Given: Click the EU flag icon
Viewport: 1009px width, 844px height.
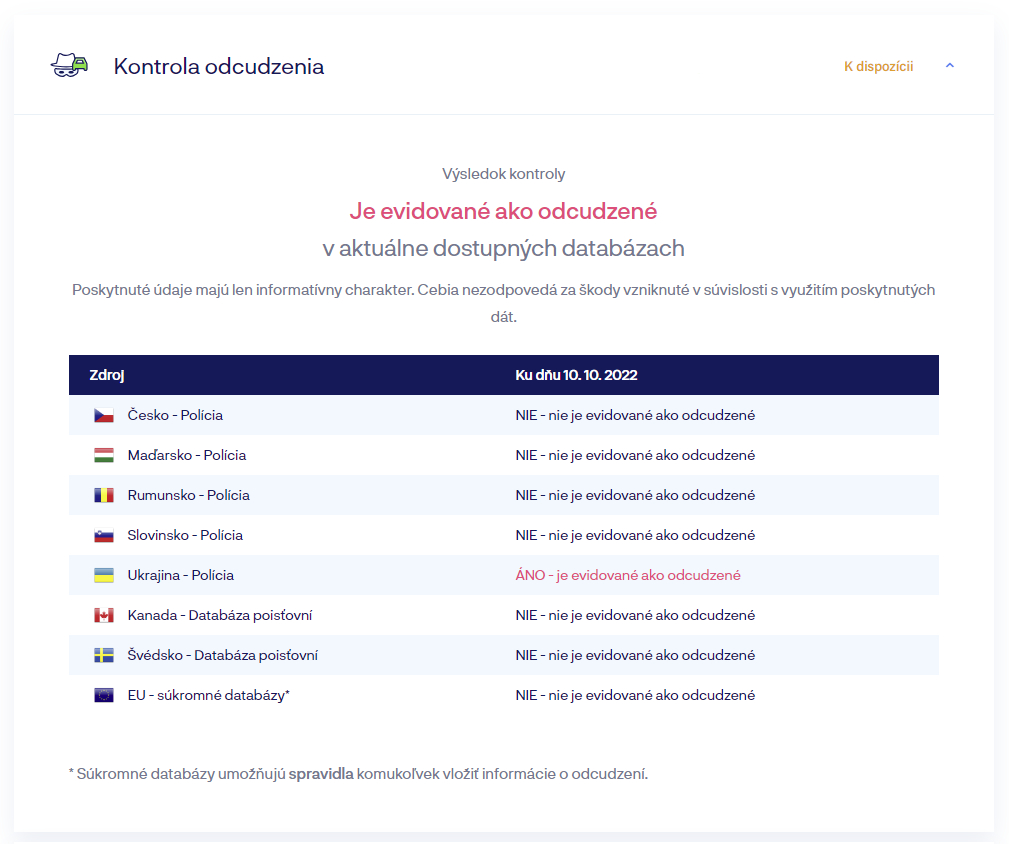Looking at the screenshot, I should tap(104, 695).
